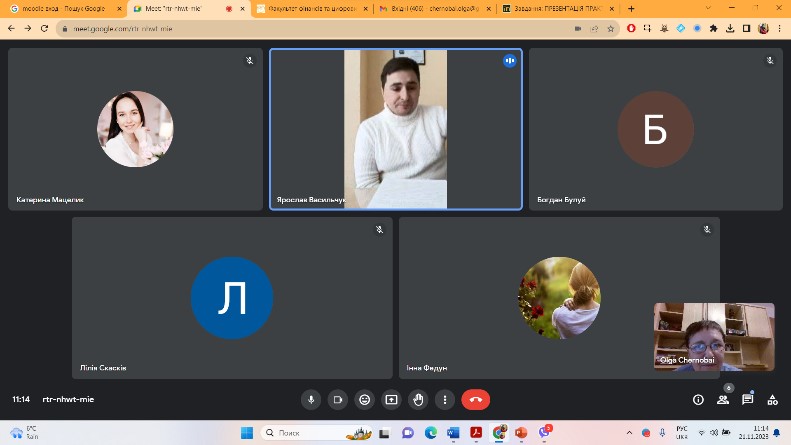This screenshot has width=791, height=445.
Task: Click the Б avatar of Богдан Булуй
Action: point(655,129)
